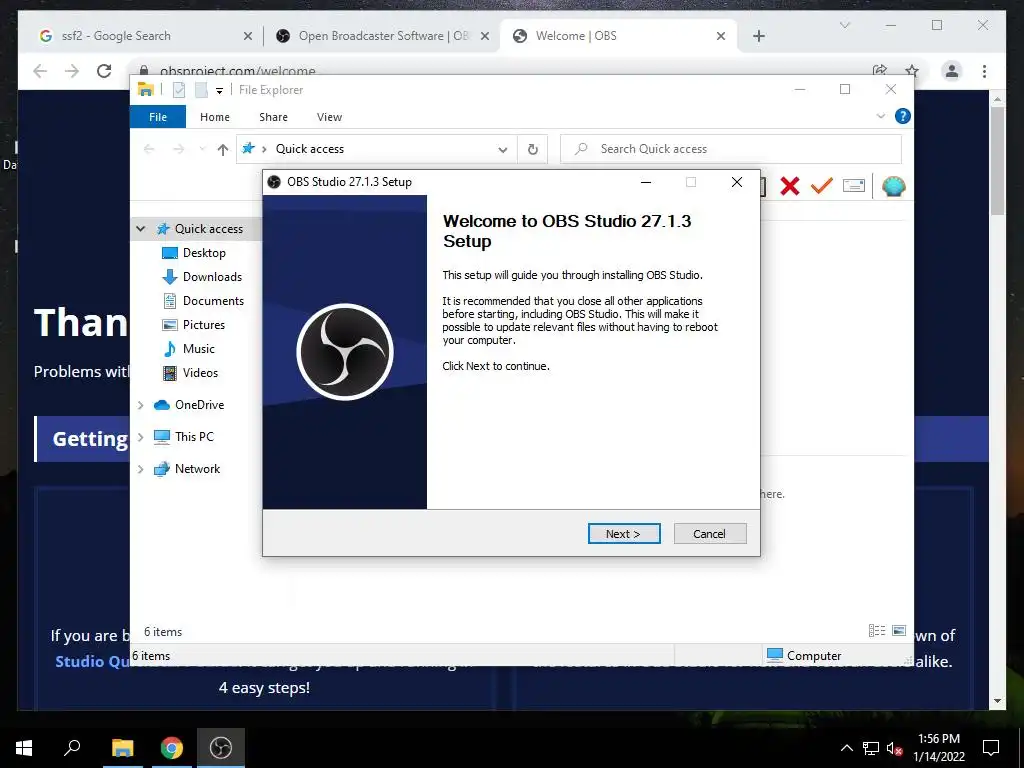Click the File Explorer taskbar icon
1024x768 pixels.
122,748
